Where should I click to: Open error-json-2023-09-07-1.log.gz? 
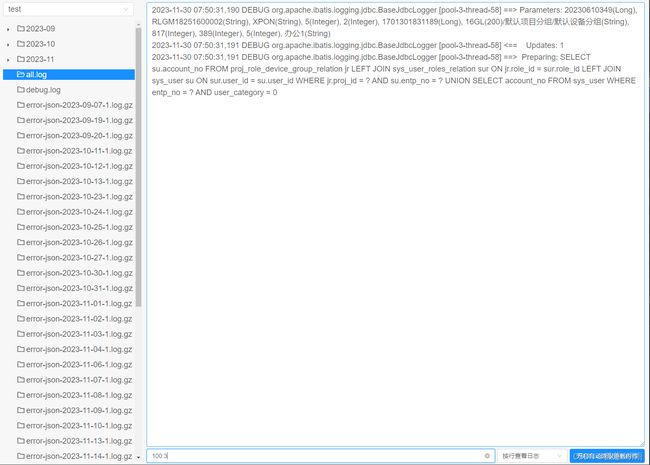tap(79, 105)
